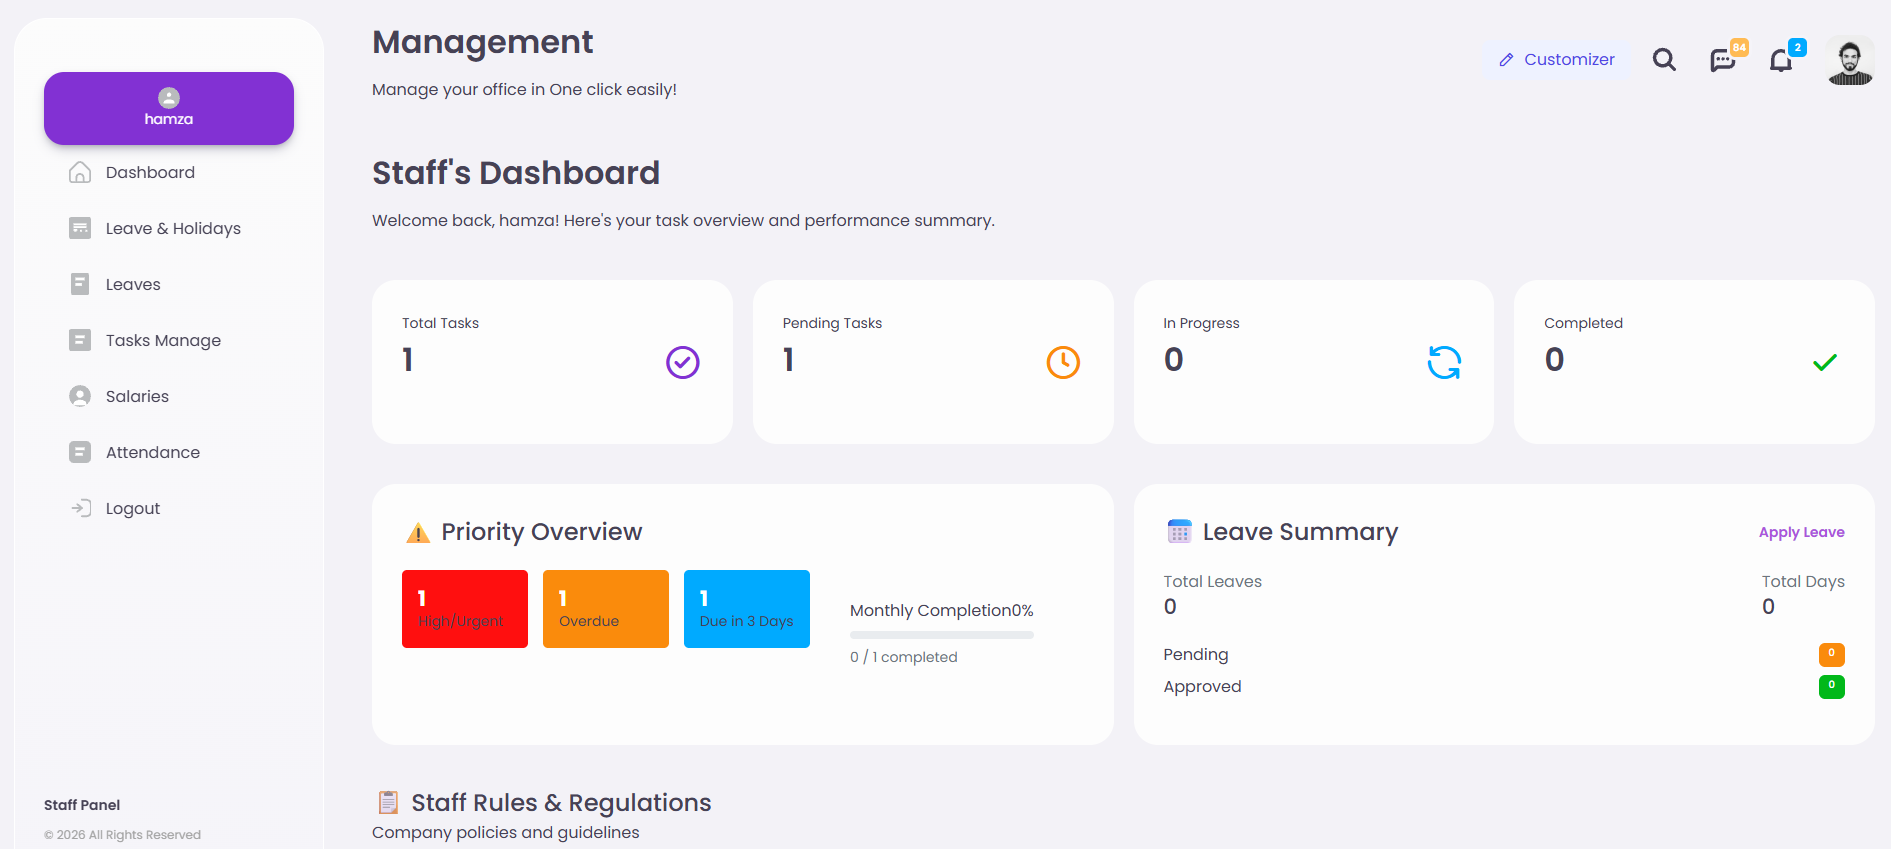Click the Staff Rules clipboard icon
The width and height of the screenshot is (1891, 849).
click(388, 802)
